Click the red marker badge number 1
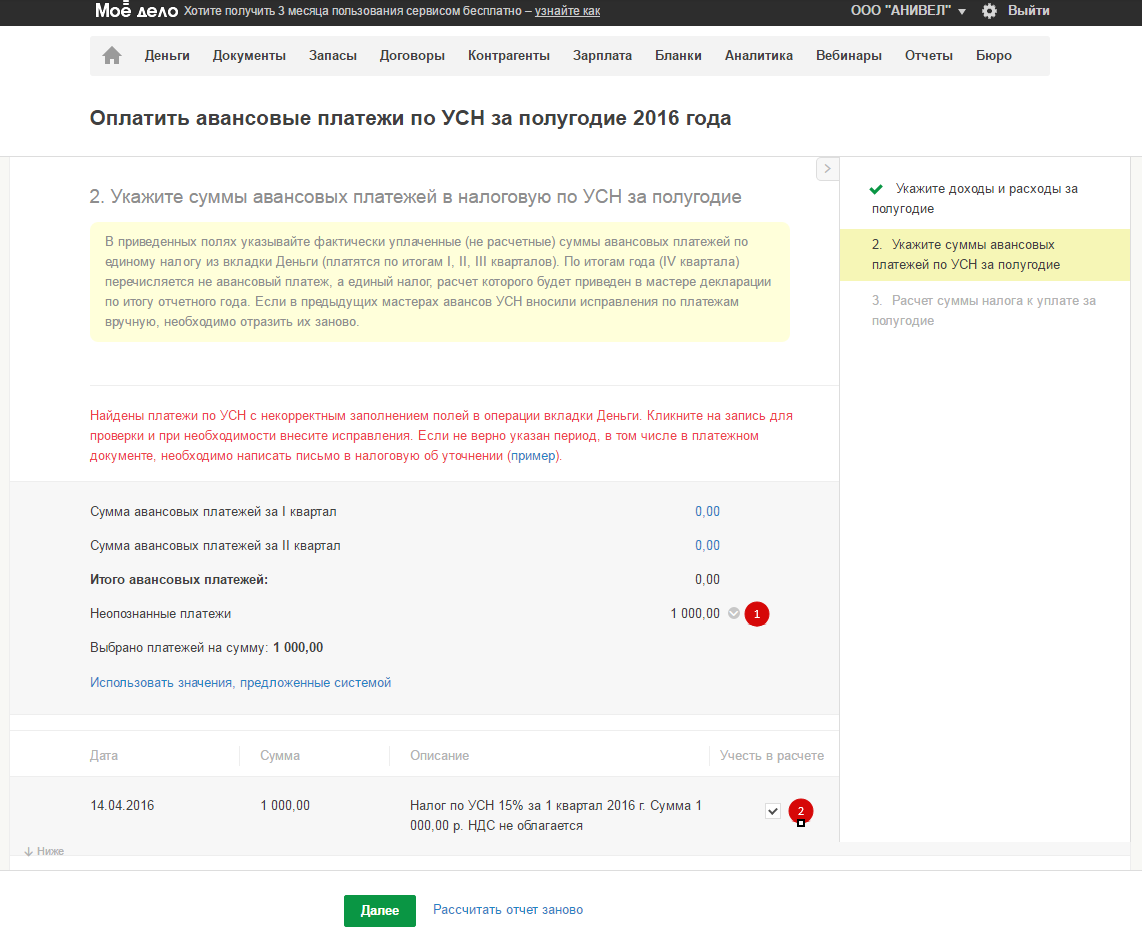The image size is (1142, 928). click(757, 614)
